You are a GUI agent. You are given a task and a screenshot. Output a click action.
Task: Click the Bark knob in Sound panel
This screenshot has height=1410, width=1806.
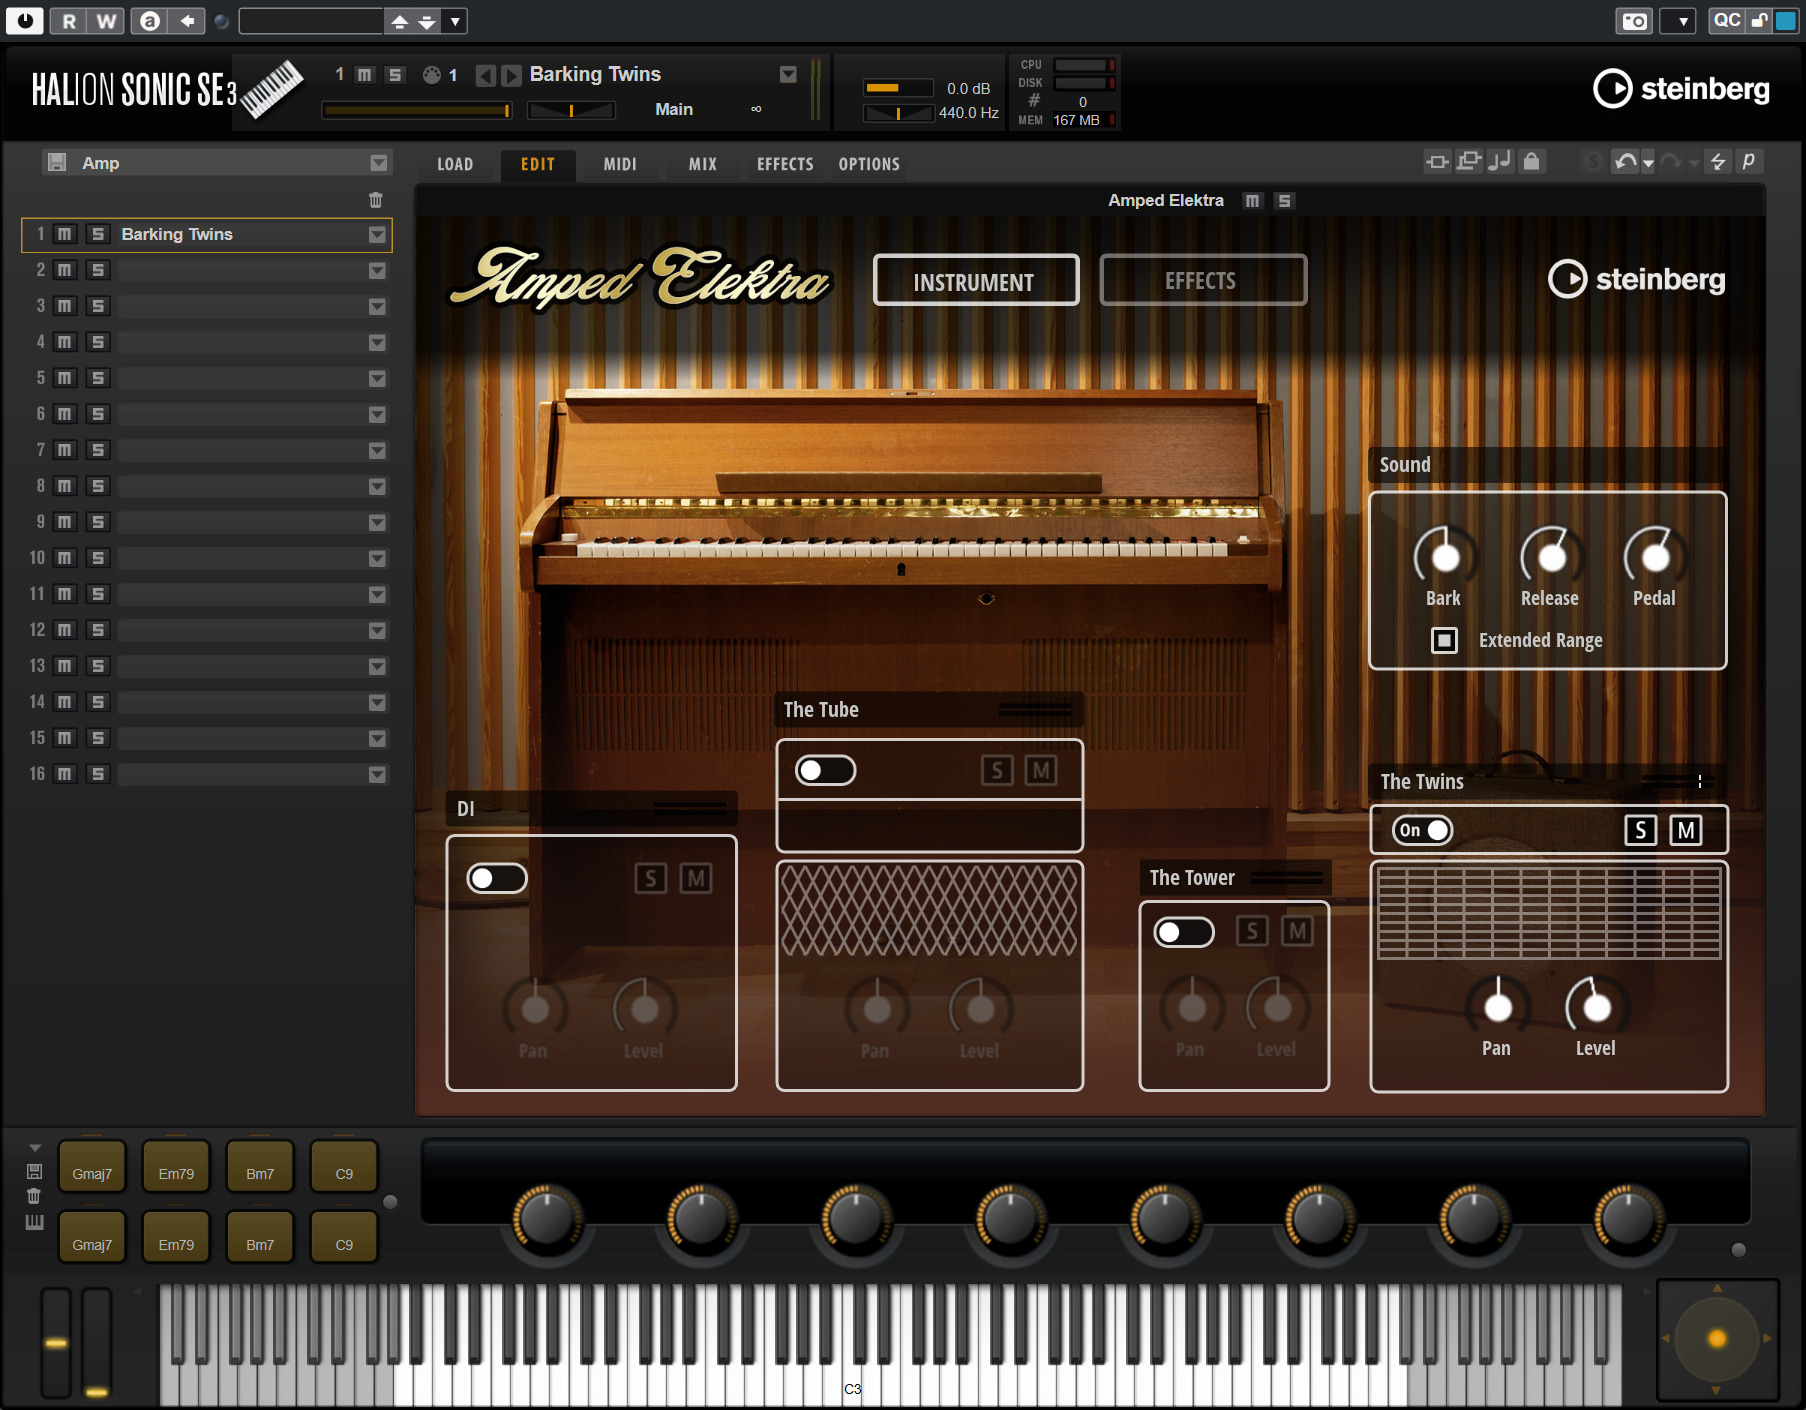[x=1444, y=557]
